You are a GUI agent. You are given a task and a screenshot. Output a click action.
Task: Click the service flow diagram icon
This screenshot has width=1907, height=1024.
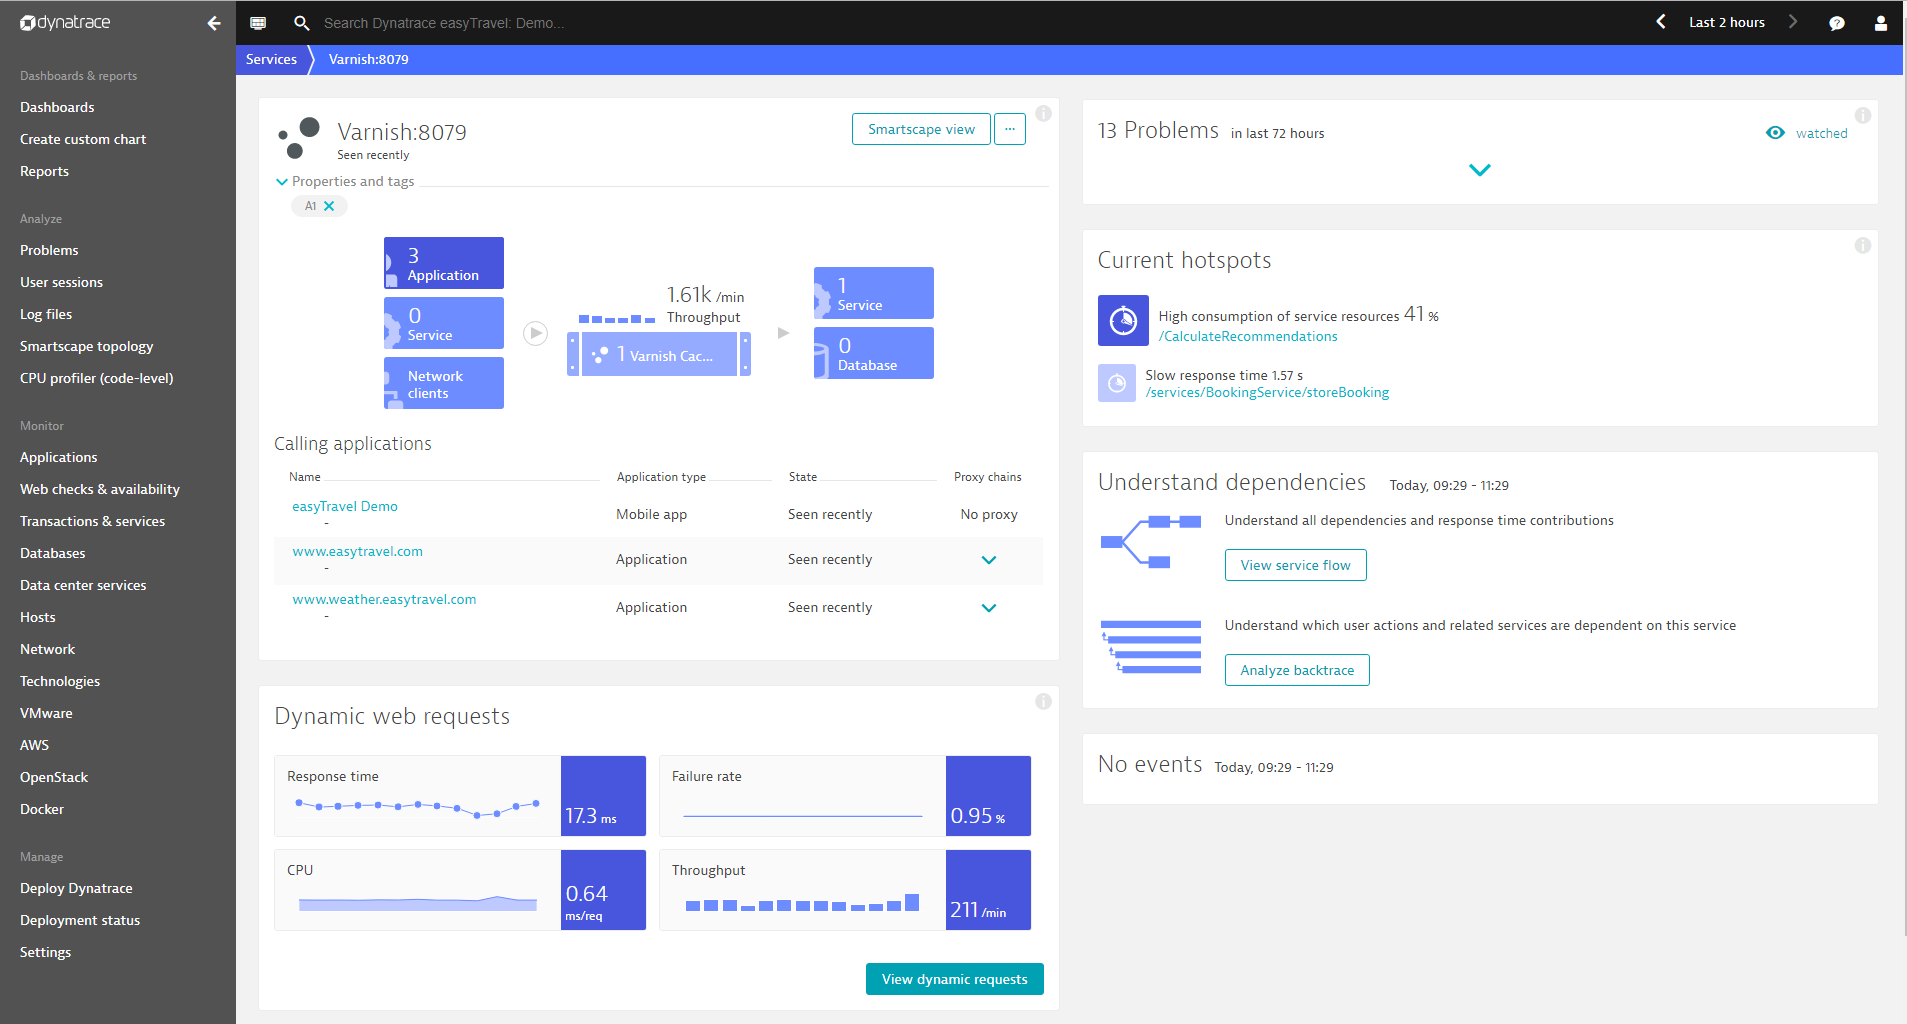(1151, 542)
